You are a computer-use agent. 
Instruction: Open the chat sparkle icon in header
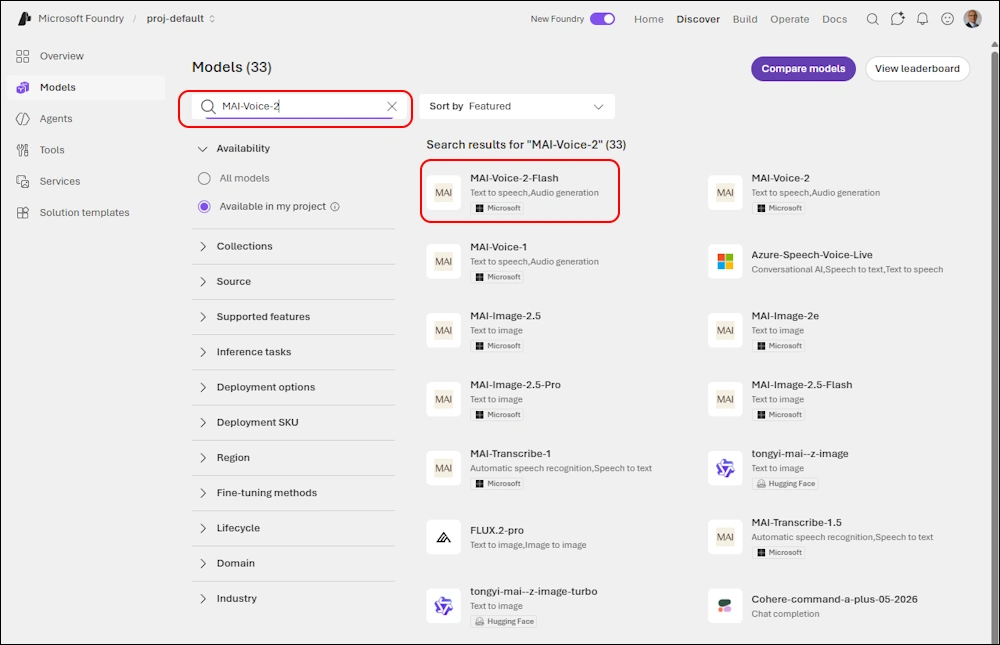[897, 19]
